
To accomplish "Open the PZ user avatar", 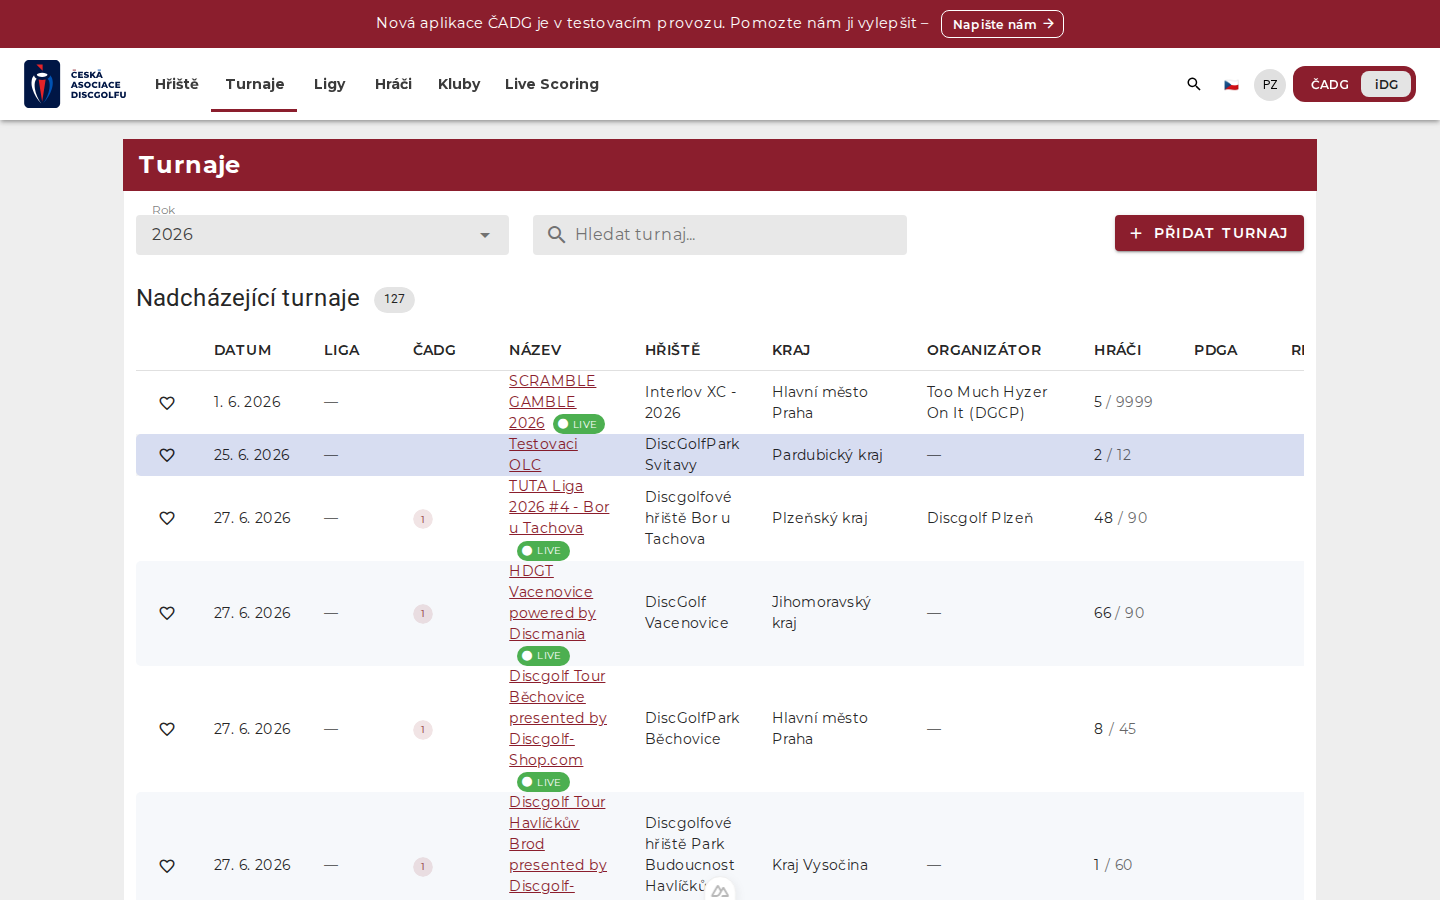I will click(x=1270, y=85).
